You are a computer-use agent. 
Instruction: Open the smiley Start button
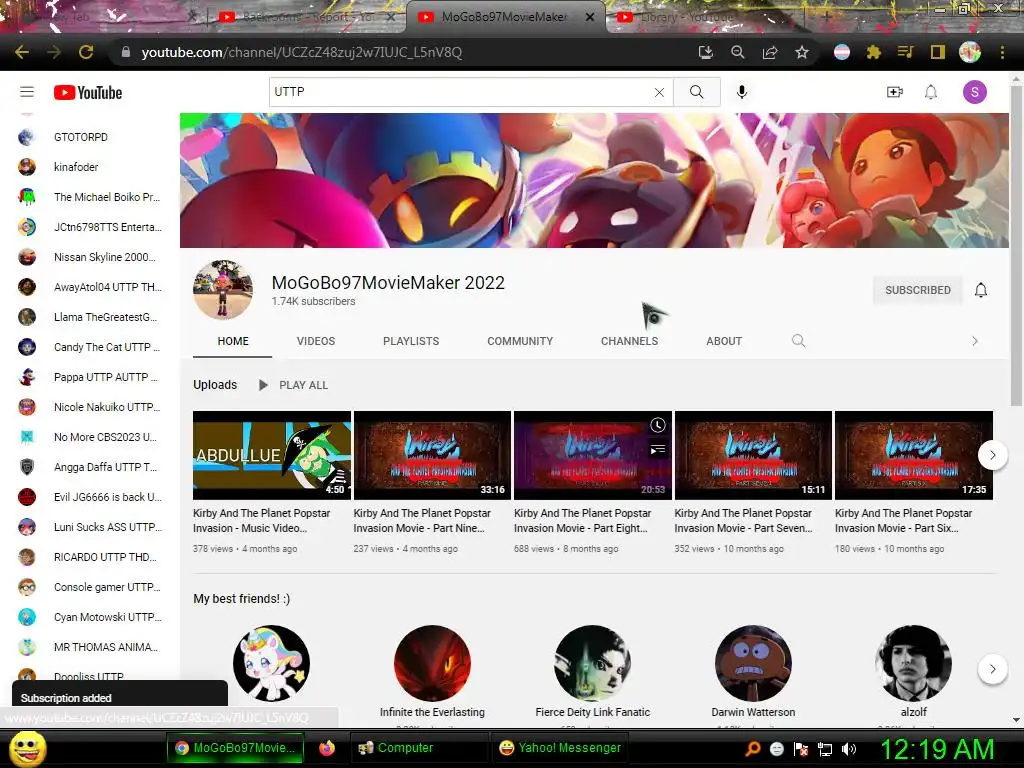click(27, 748)
